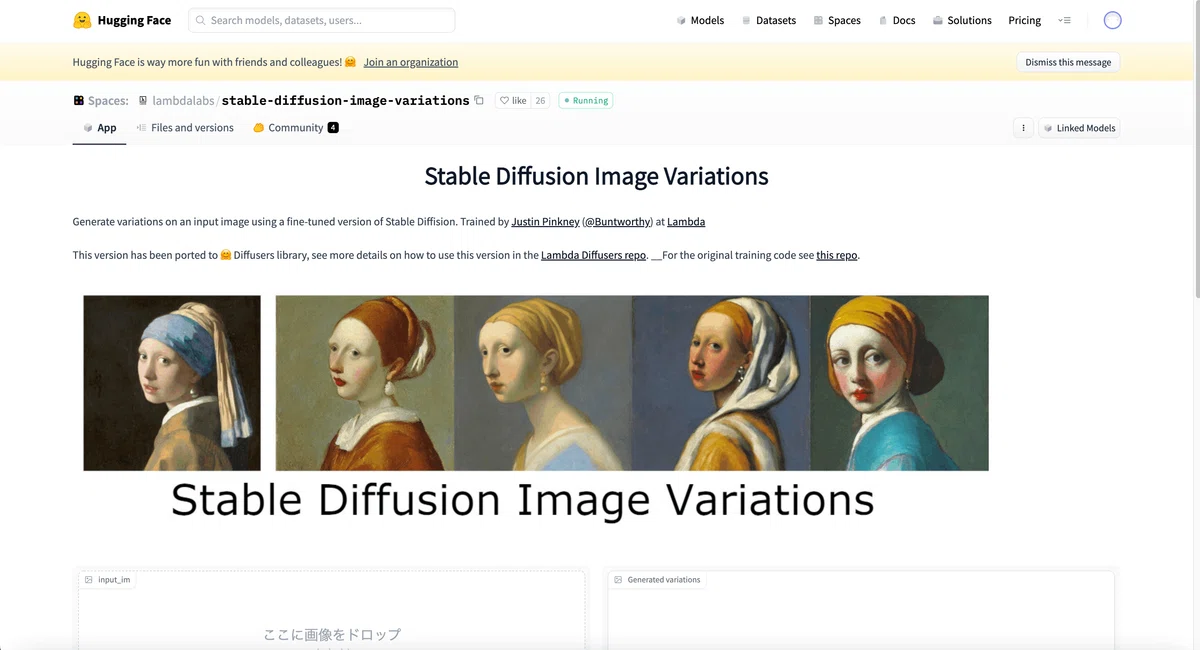Screen dimensions: 1200x650
Task: Open the Docs page
Action: click(897, 20)
